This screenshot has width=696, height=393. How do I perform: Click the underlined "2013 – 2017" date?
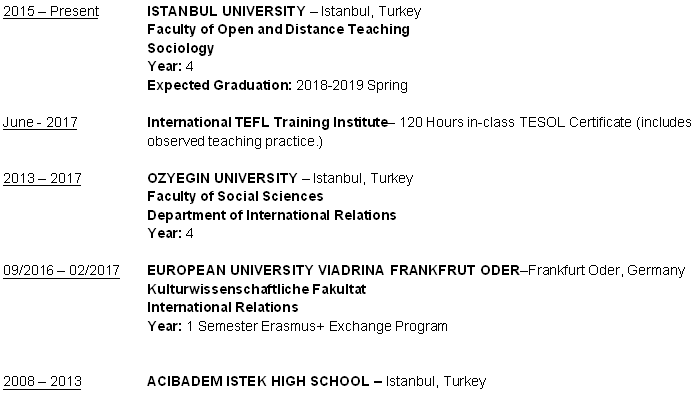pyautogui.click(x=42, y=178)
